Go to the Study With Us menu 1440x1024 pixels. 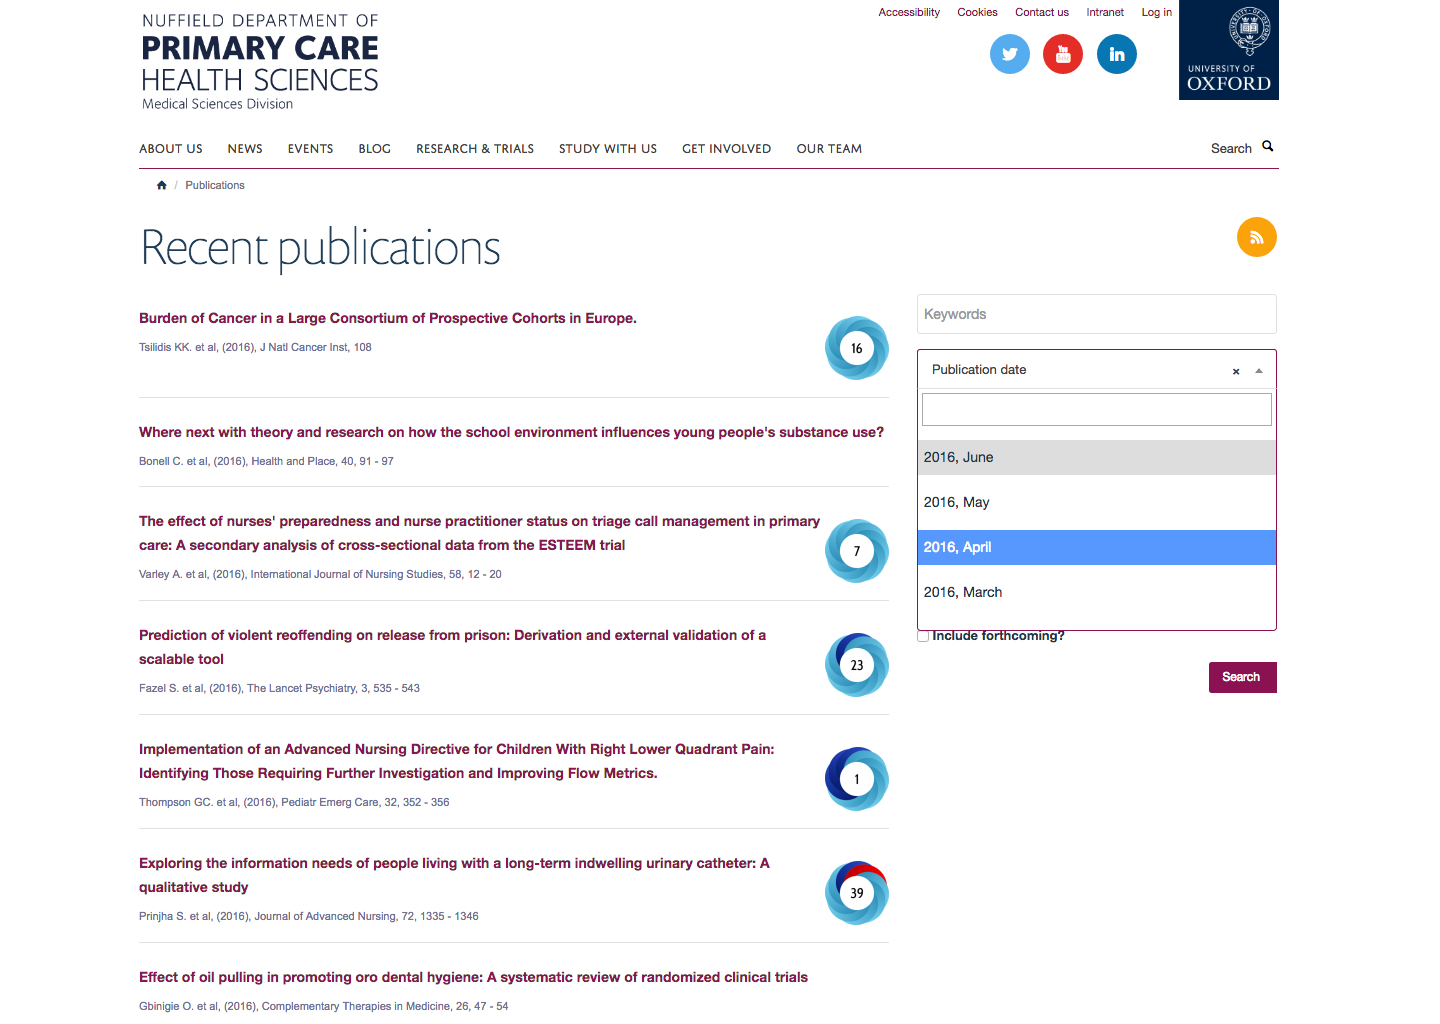[x=607, y=149]
